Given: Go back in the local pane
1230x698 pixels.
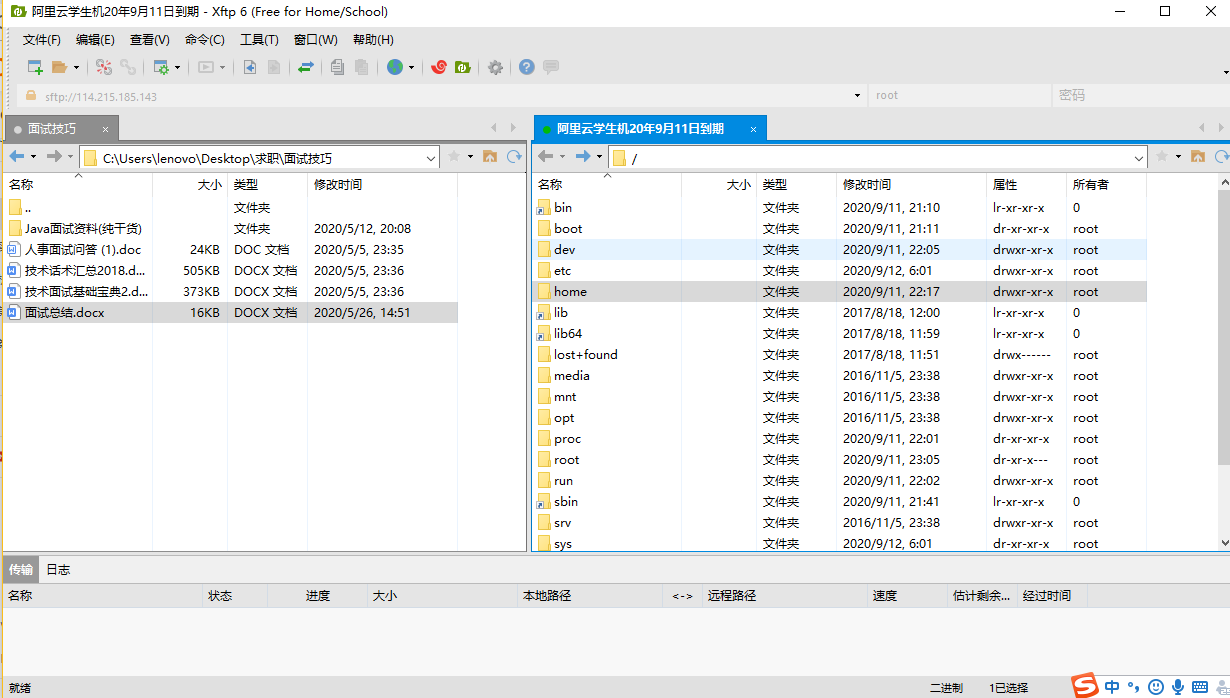Looking at the screenshot, I should click(17, 157).
